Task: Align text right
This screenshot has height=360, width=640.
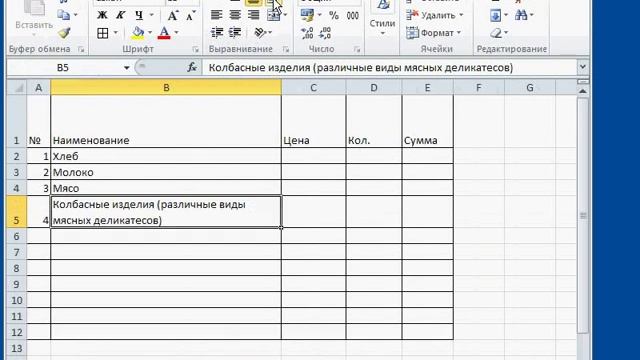Action: coord(253,16)
